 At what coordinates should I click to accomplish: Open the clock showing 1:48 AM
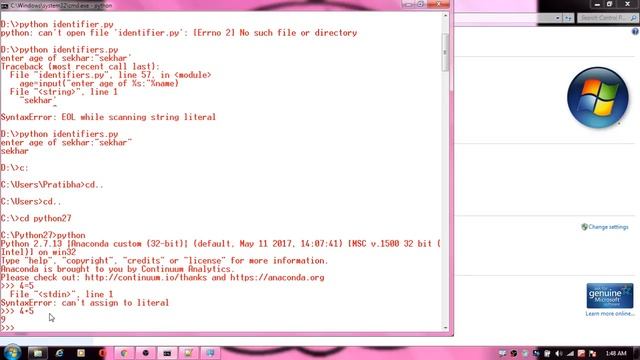(x=616, y=353)
